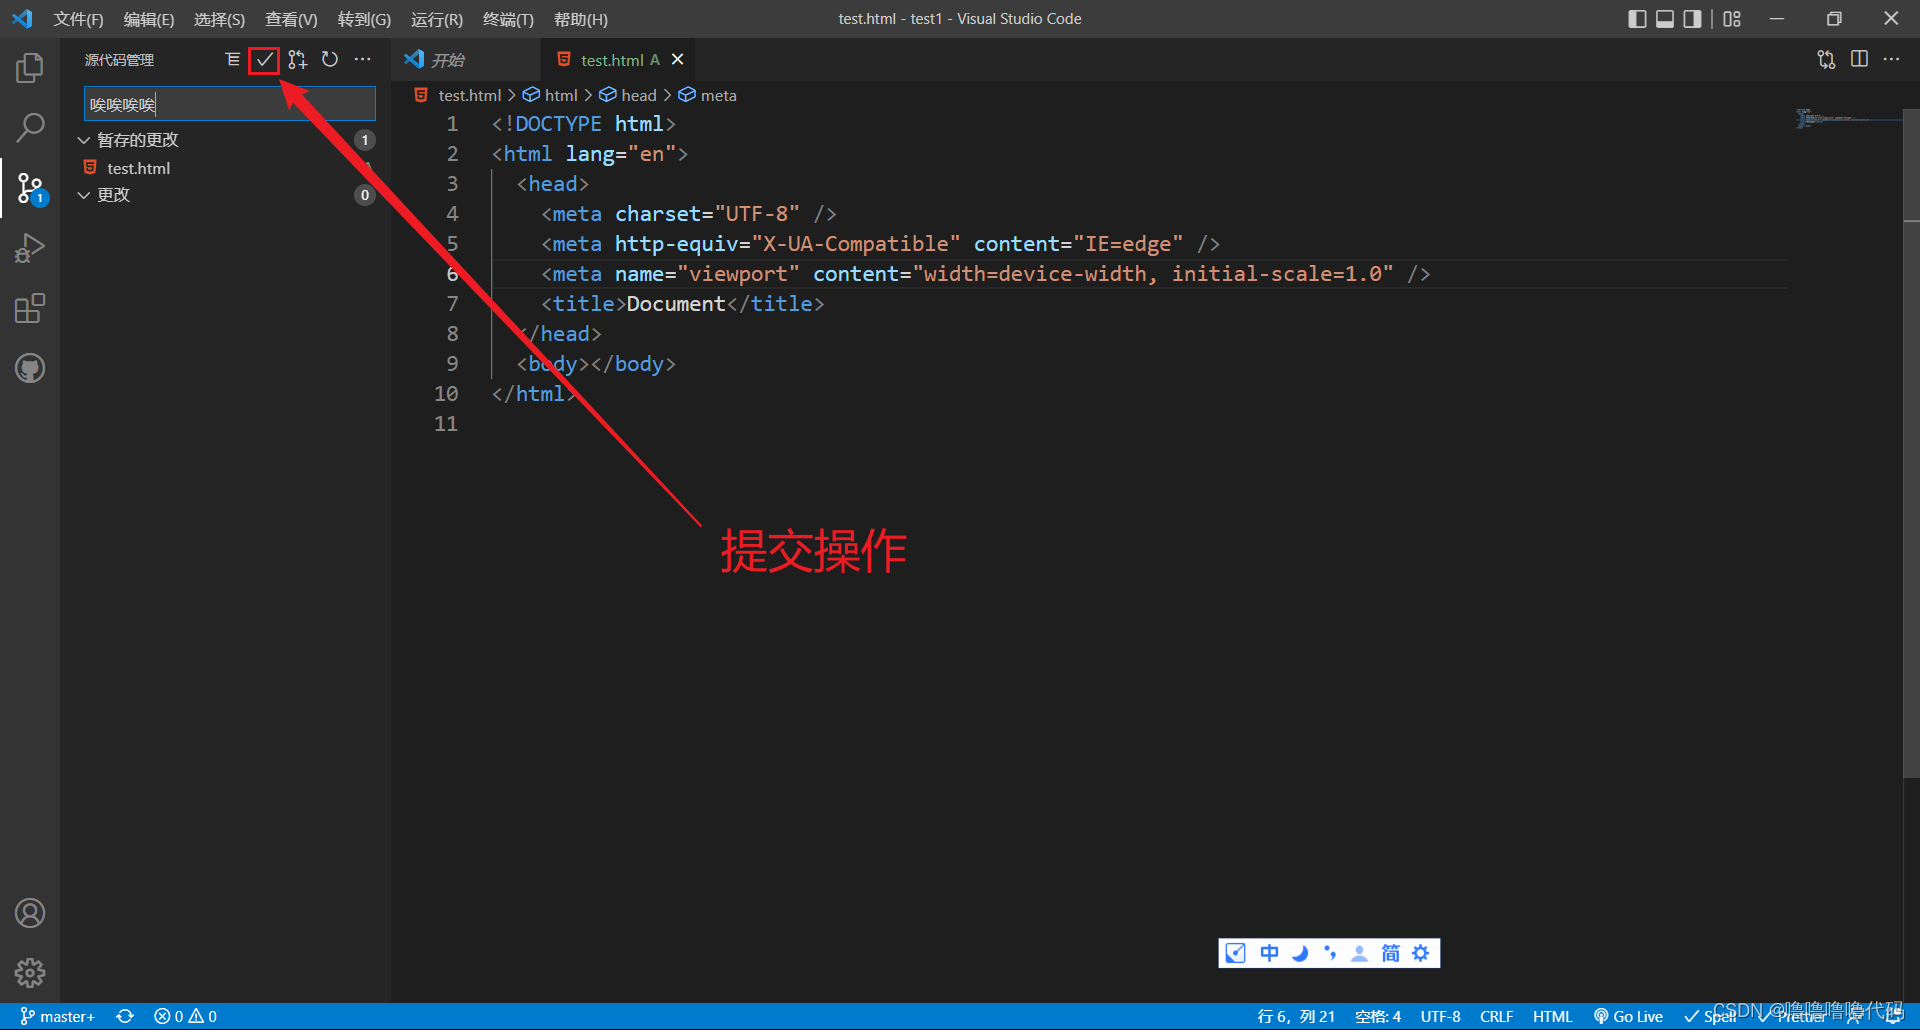Open the Search view in activity bar
The height and width of the screenshot is (1030, 1920).
point(30,128)
